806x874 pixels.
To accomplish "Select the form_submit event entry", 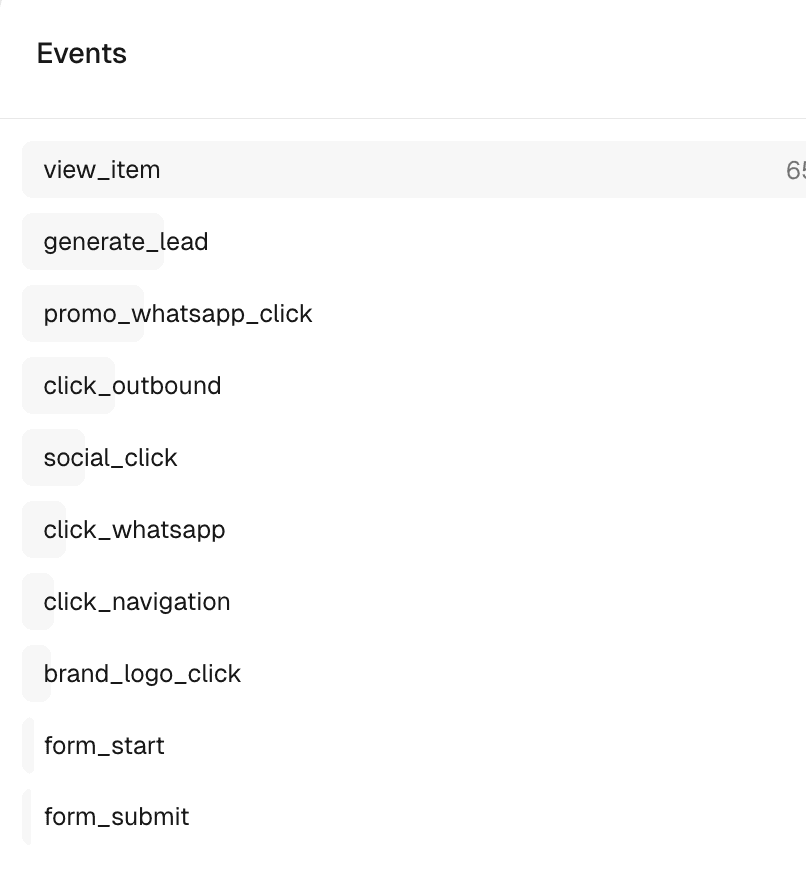I will 116,817.
